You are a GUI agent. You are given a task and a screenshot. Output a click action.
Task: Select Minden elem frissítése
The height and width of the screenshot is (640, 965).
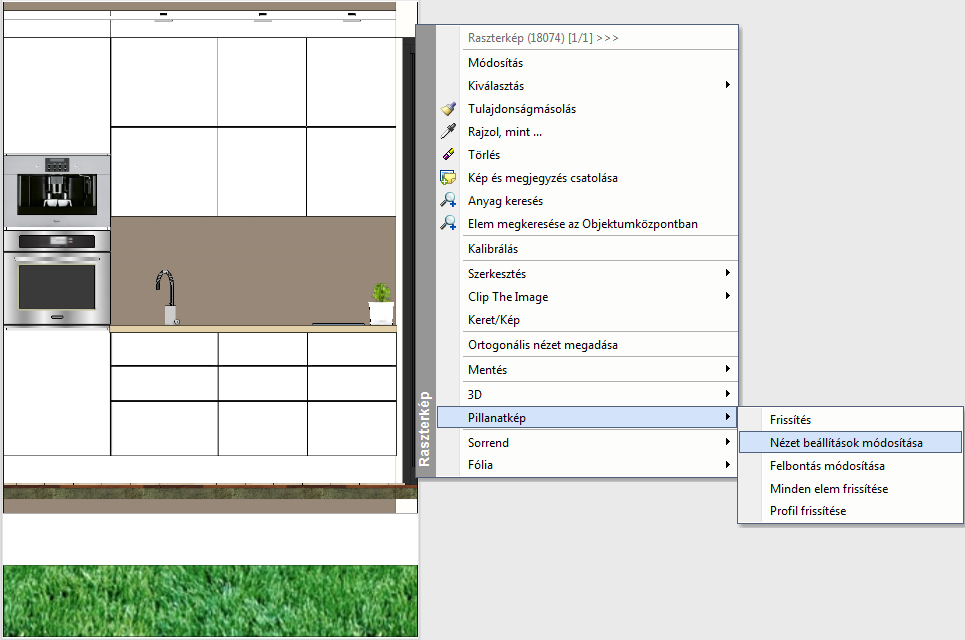tap(828, 489)
